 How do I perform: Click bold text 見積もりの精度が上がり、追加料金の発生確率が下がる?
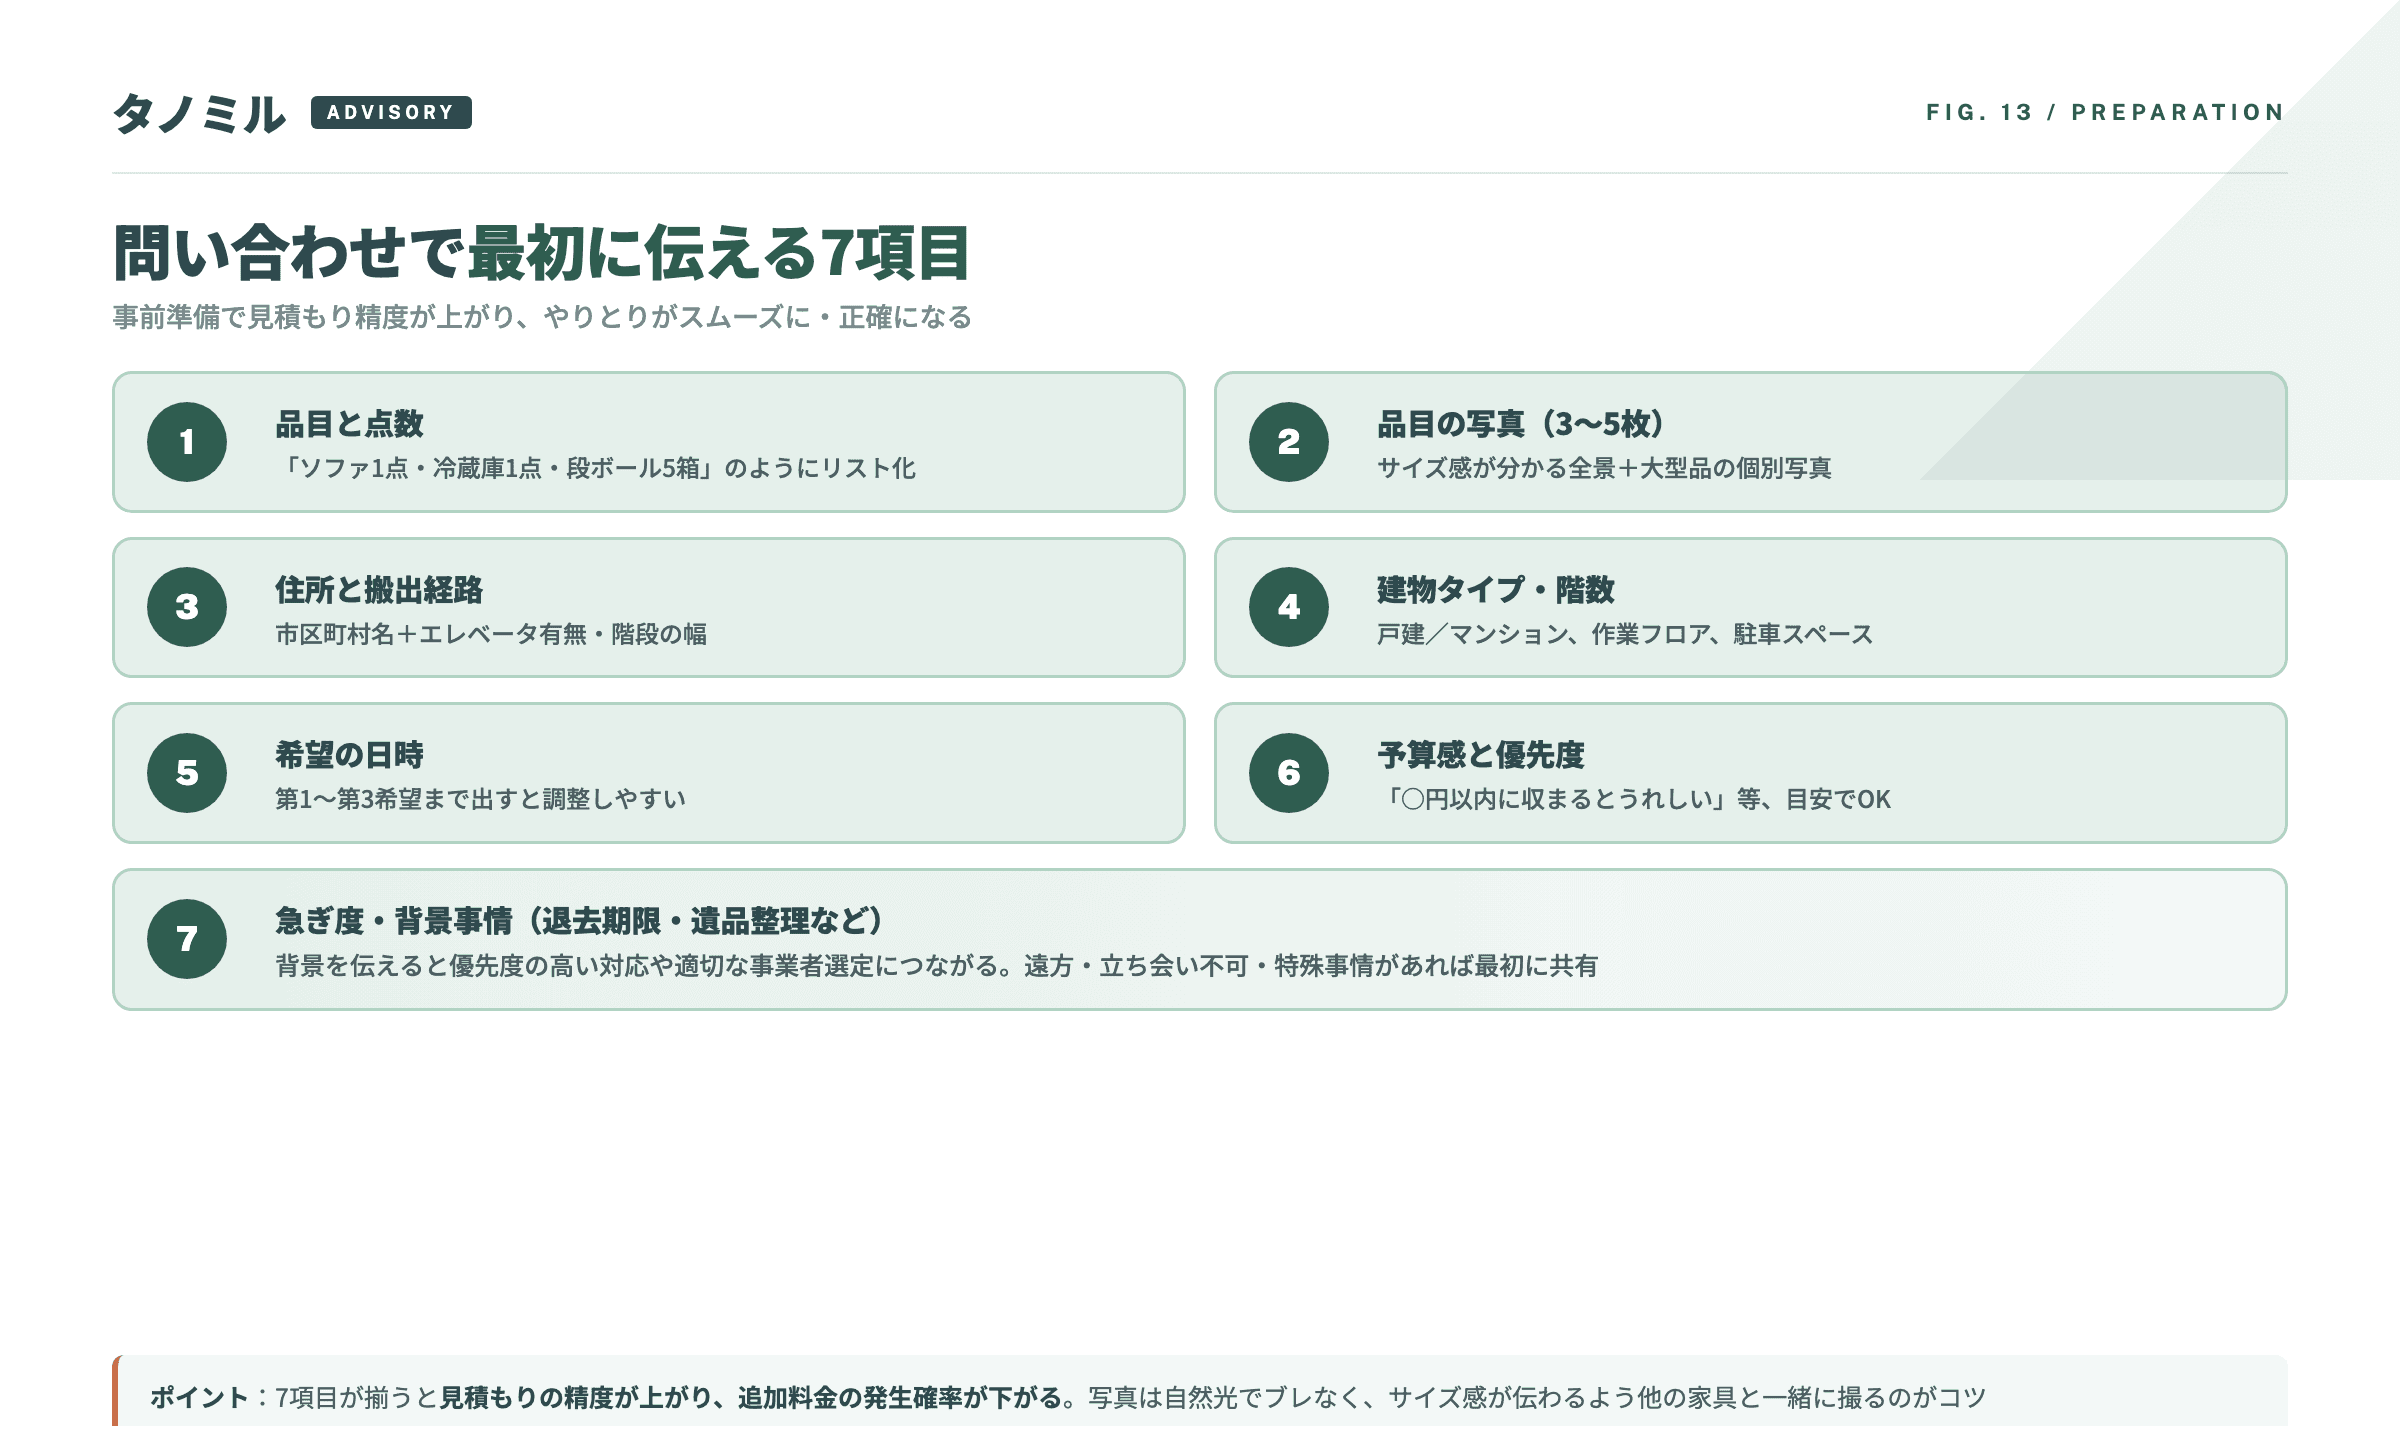[x=750, y=1397]
